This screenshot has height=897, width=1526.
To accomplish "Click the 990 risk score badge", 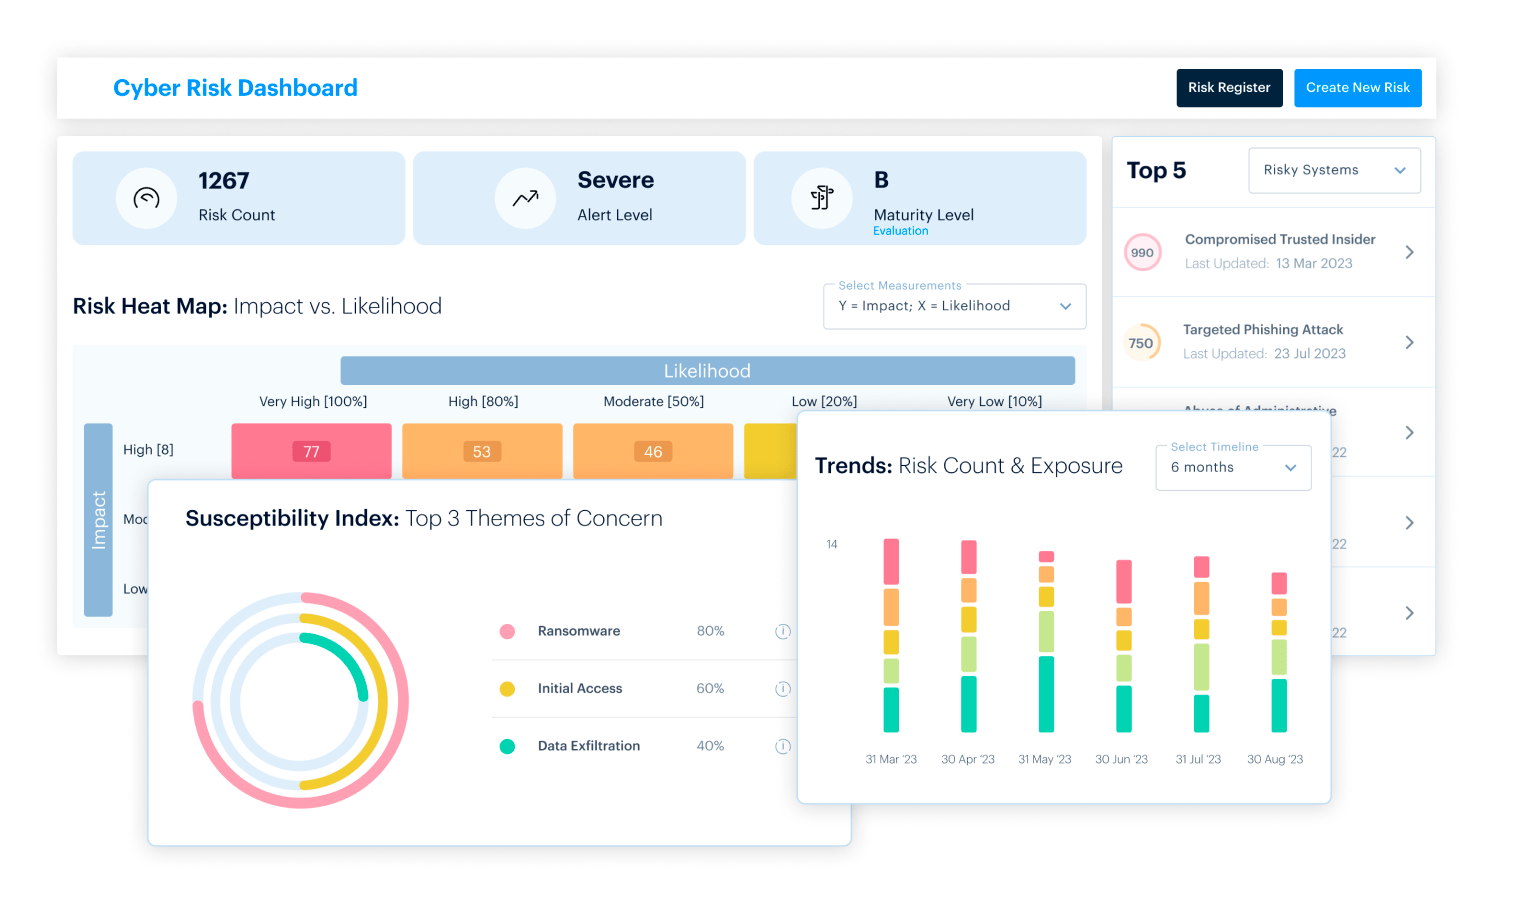I will 1142,253.
